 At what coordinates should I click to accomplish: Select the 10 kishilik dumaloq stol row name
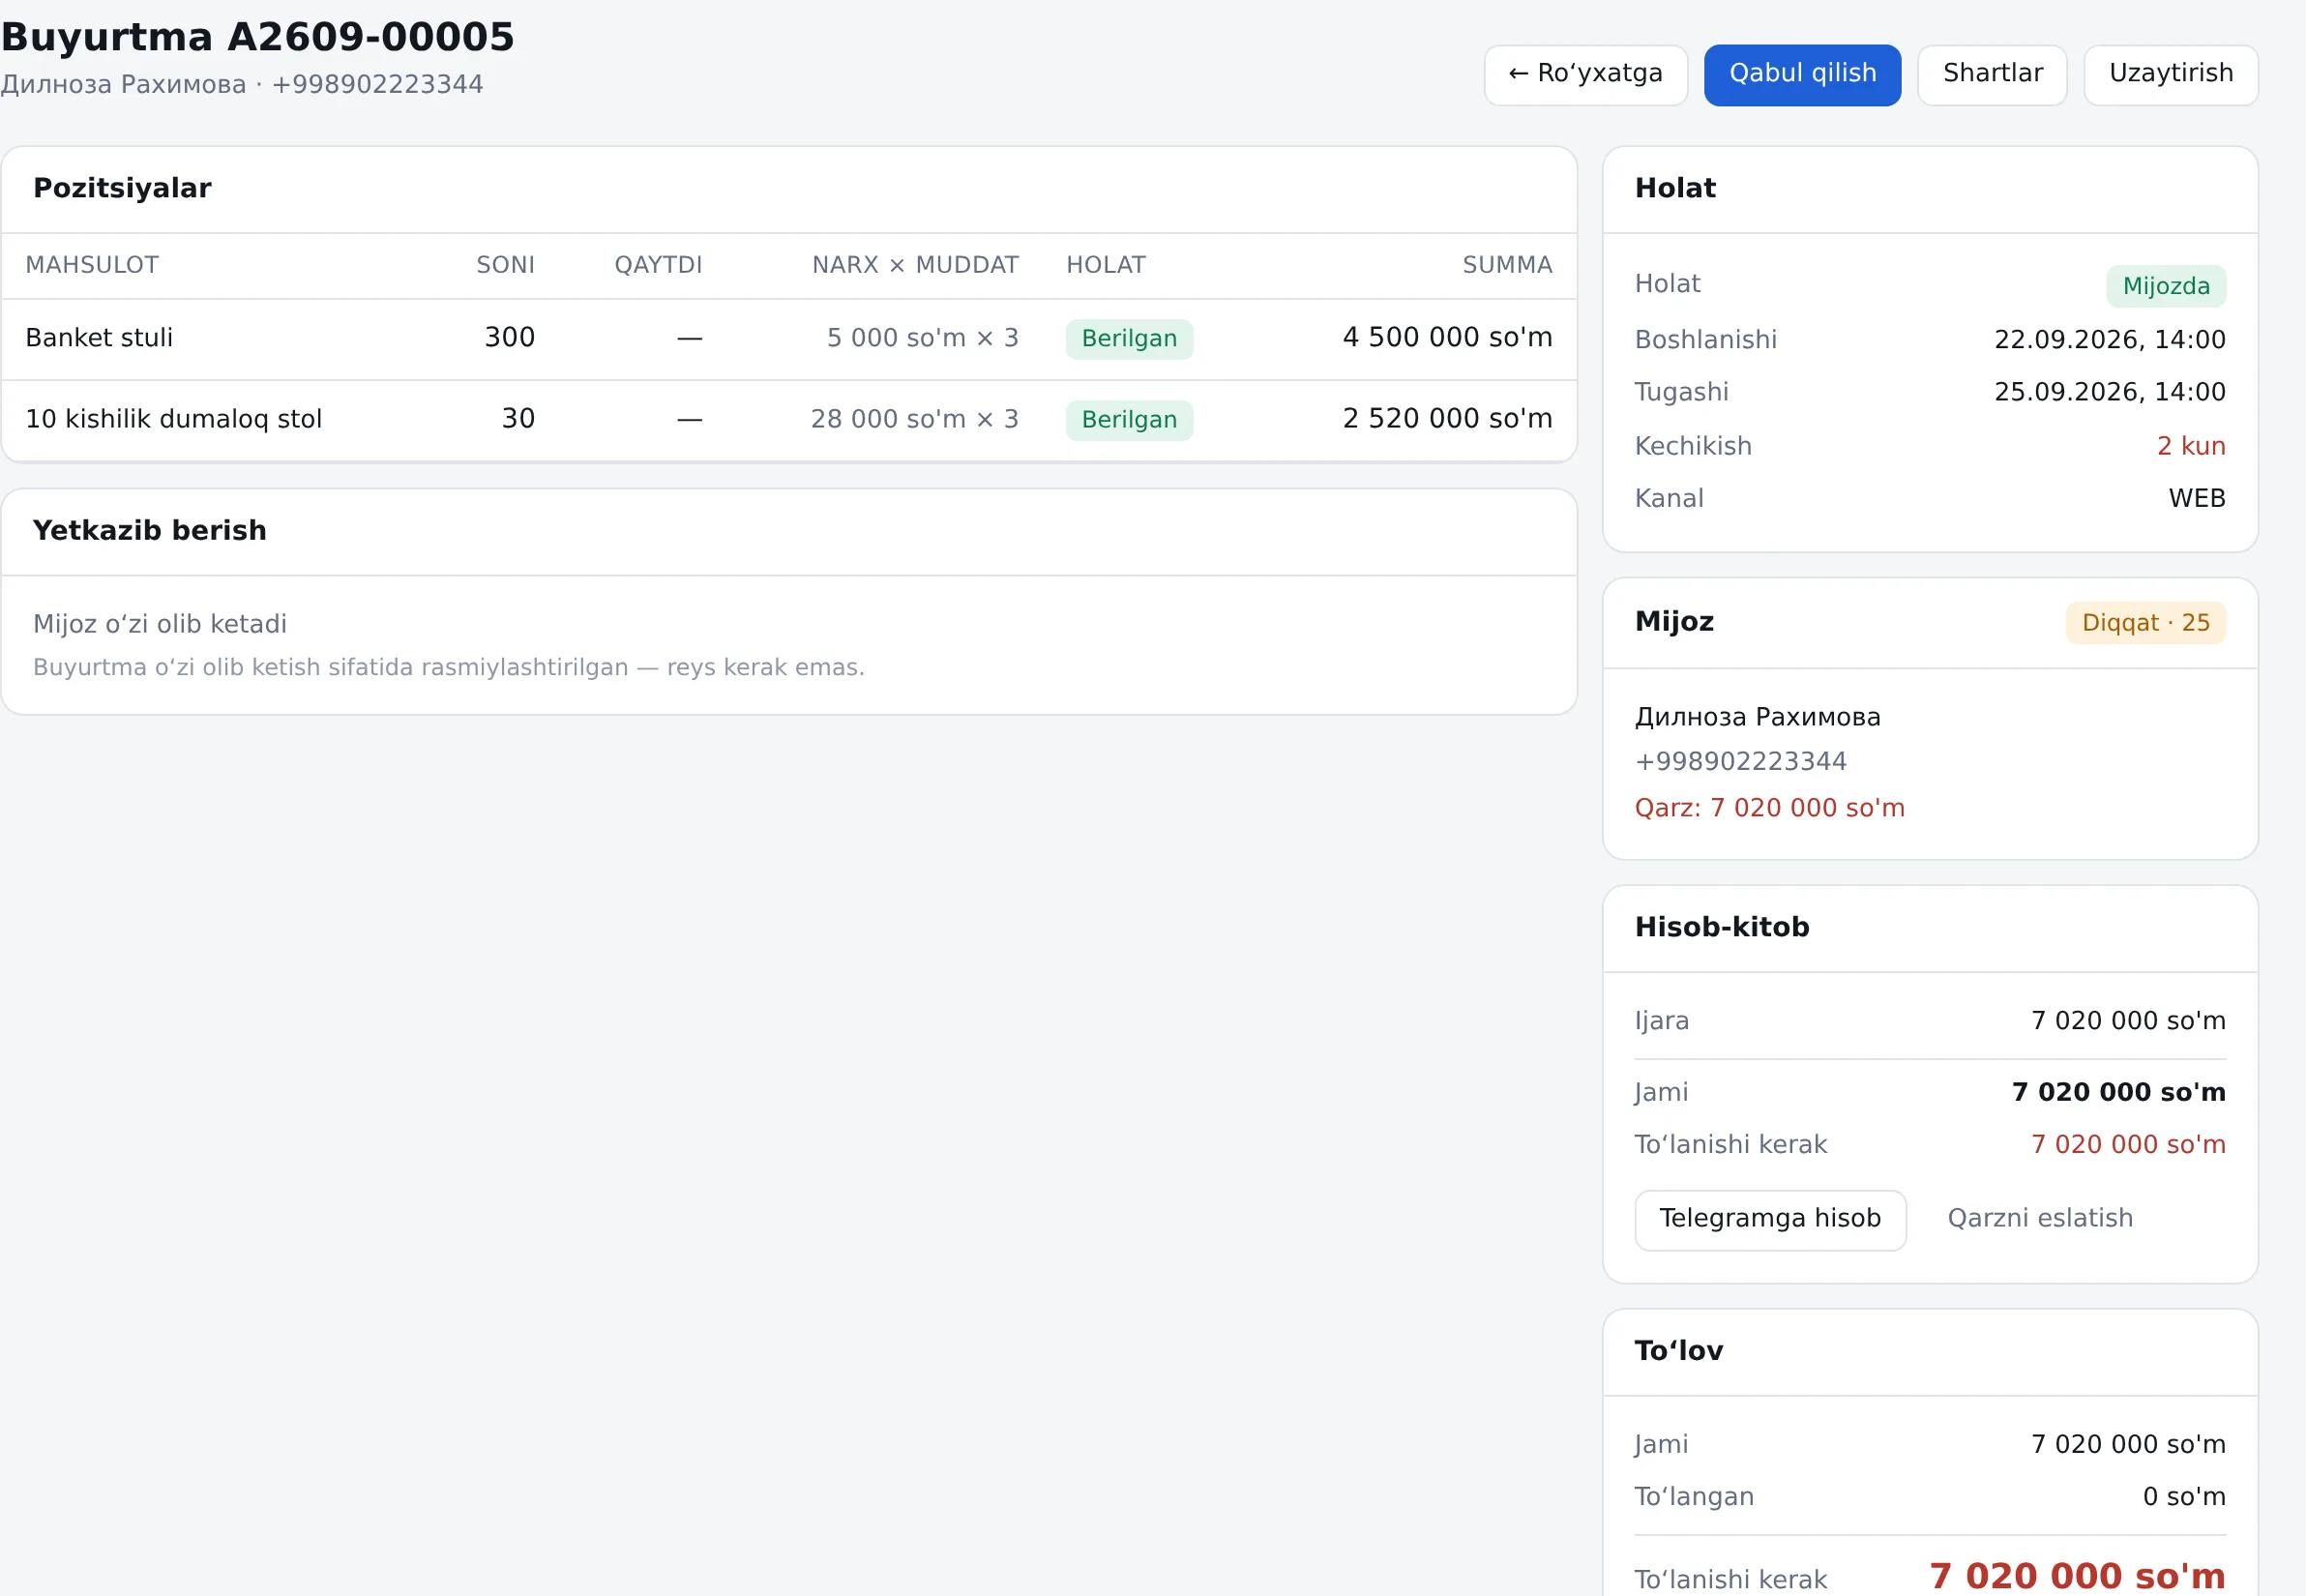coord(174,419)
